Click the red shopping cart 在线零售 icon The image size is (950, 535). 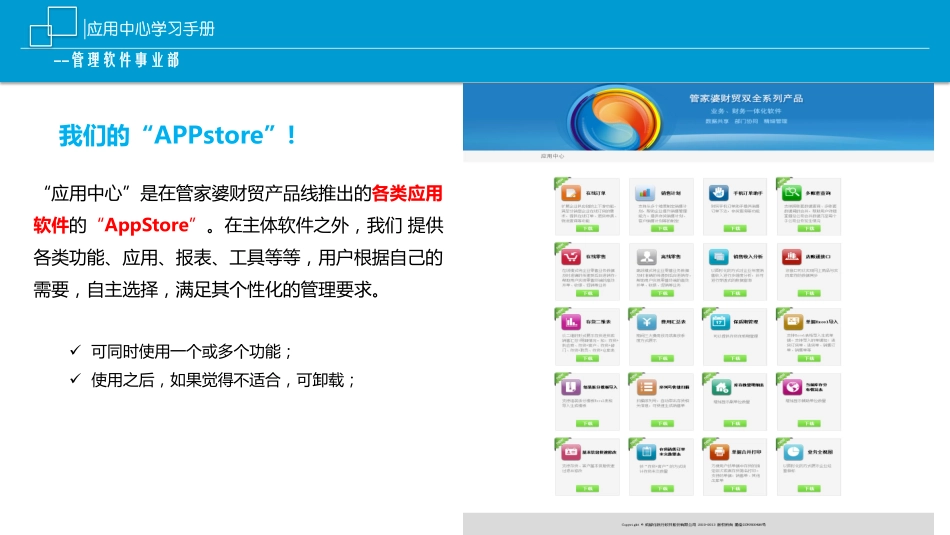coord(571,257)
